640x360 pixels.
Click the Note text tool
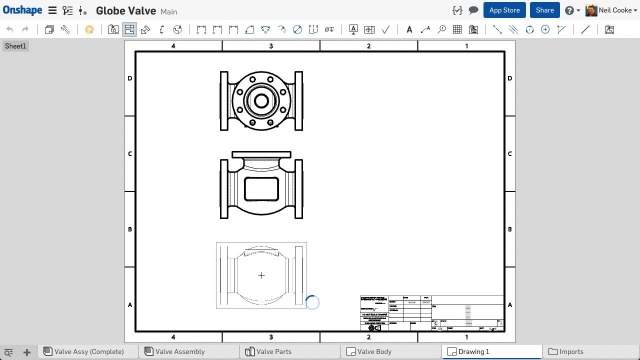pyautogui.click(x=409, y=29)
